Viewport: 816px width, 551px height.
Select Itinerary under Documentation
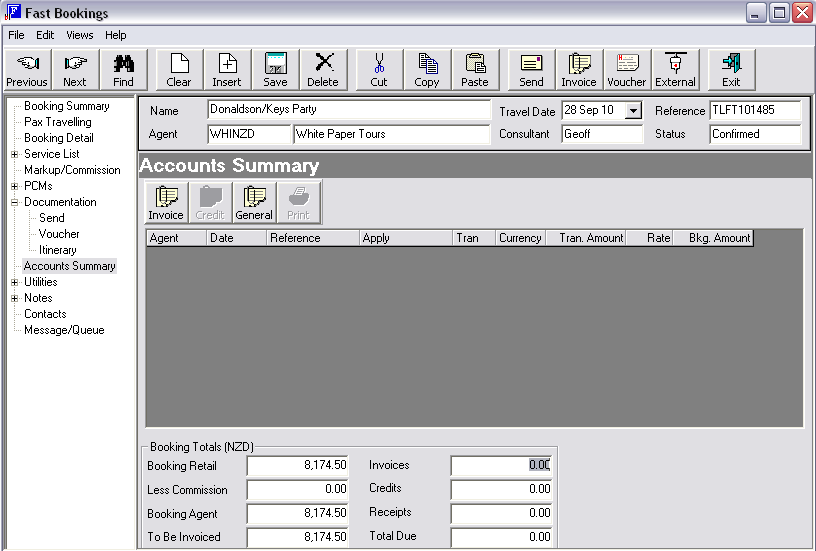[58, 250]
